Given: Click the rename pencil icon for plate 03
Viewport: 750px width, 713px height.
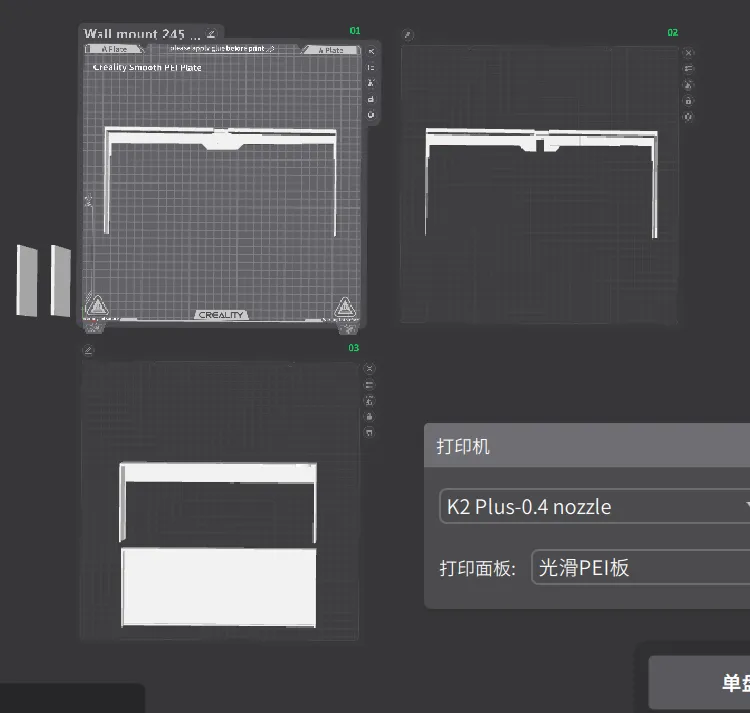Looking at the screenshot, I should 88,350.
